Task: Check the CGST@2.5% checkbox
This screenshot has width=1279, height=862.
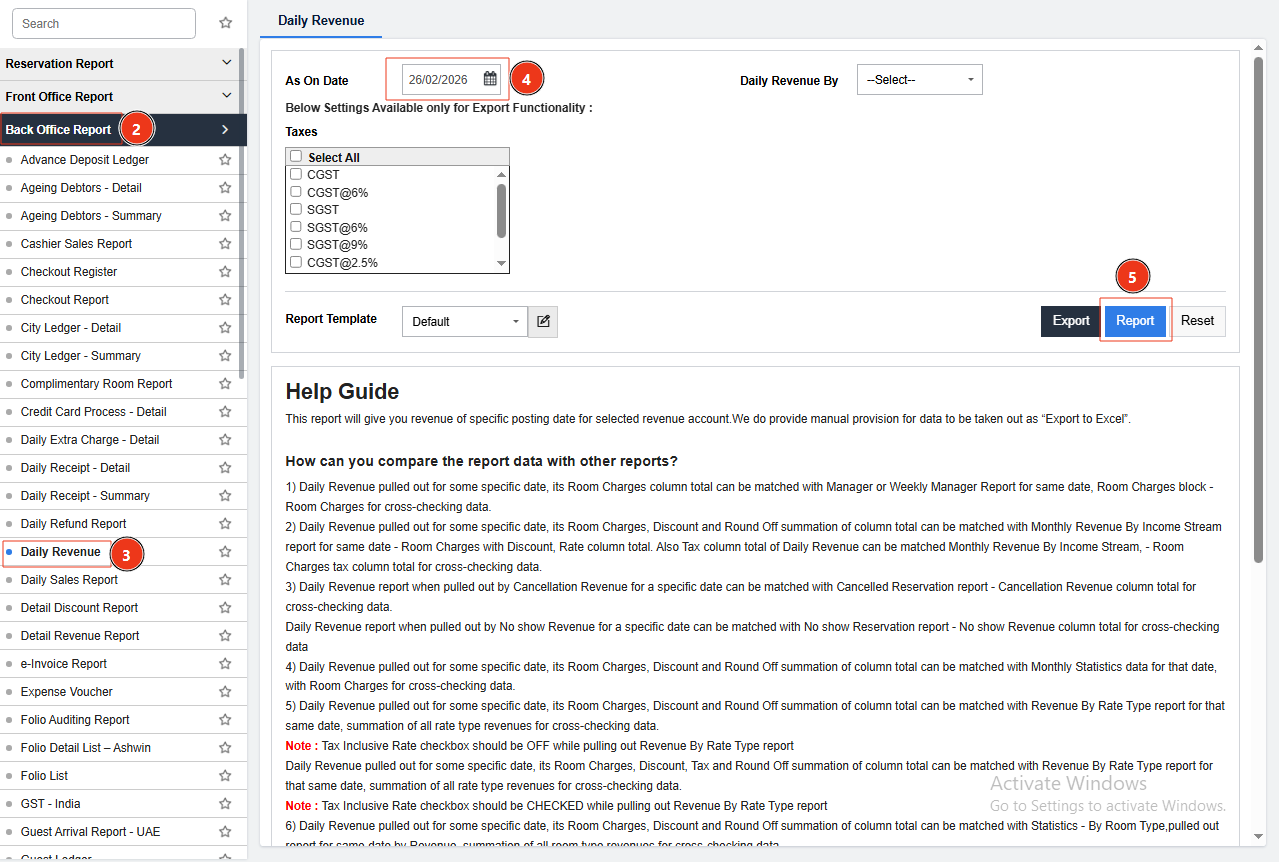Action: click(x=296, y=262)
